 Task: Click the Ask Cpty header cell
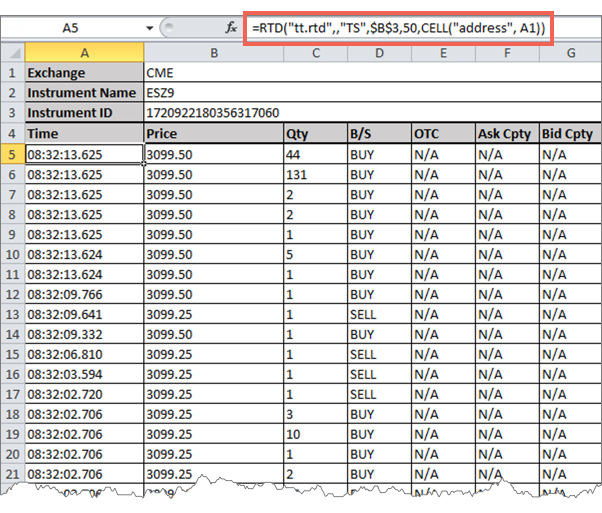tap(505, 133)
